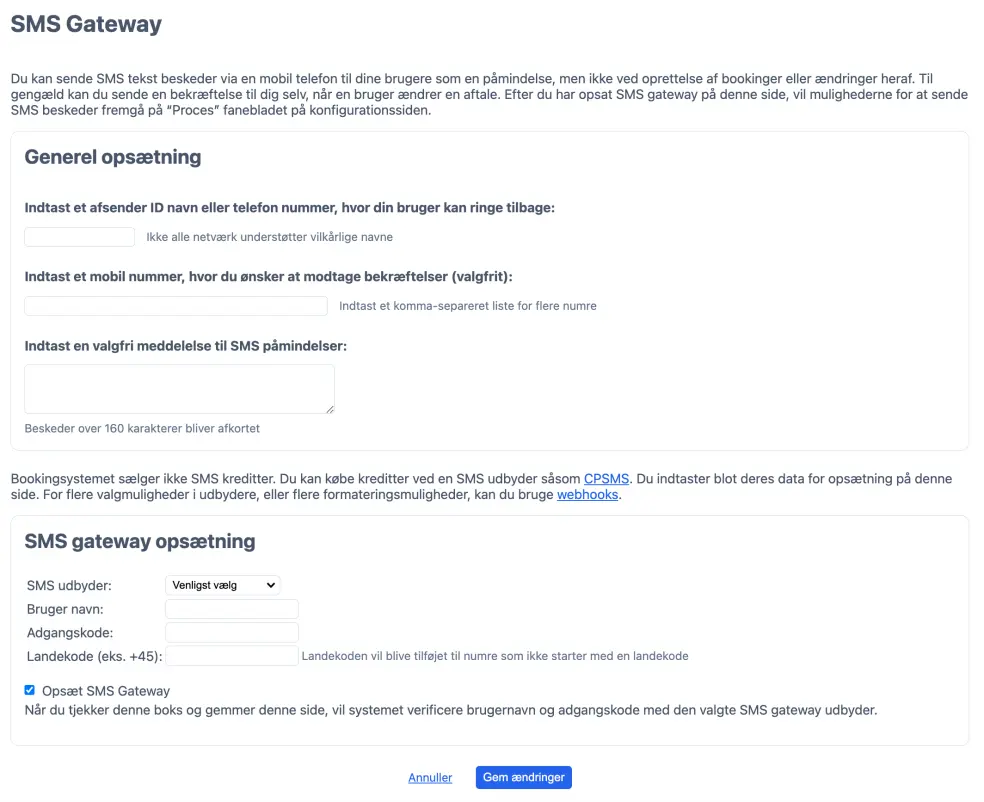The width and height of the screenshot is (984, 802).
Task: Select the Landekode input box
Action: [x=232, y=656]
